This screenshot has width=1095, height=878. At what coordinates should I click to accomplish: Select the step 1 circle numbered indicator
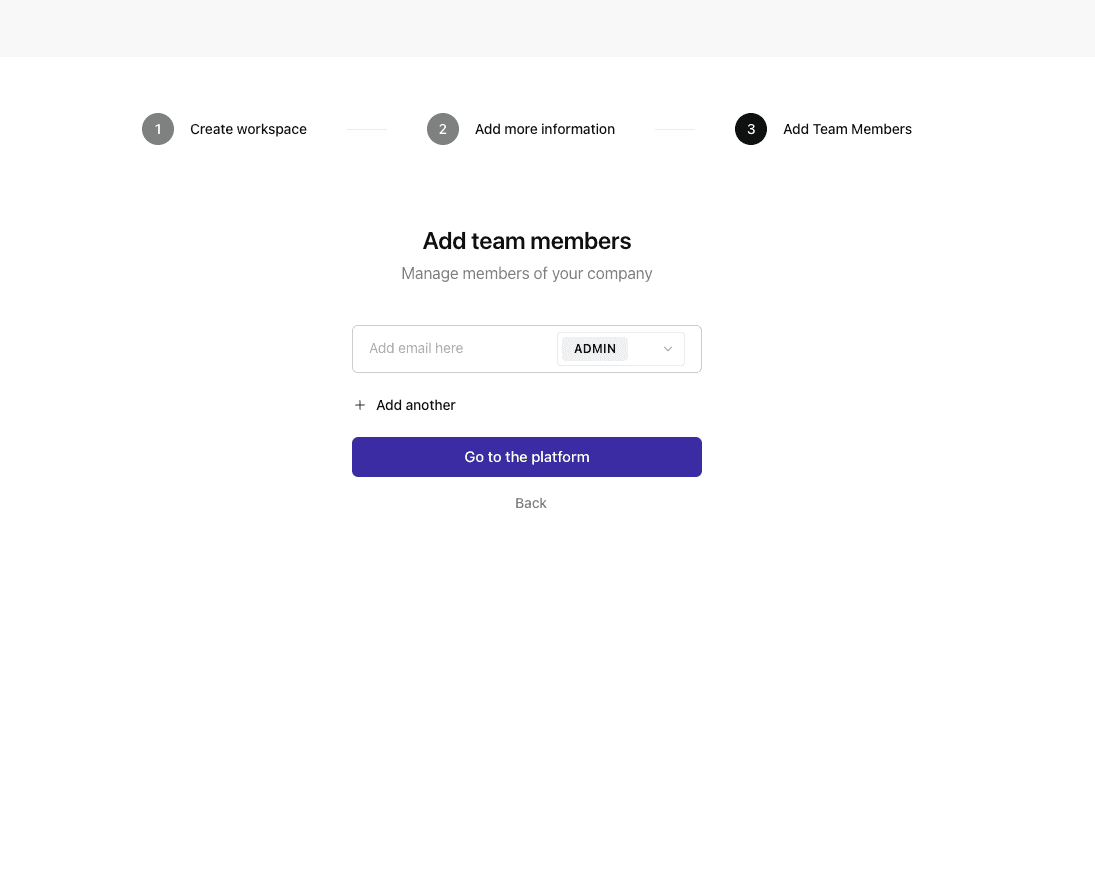158,129
